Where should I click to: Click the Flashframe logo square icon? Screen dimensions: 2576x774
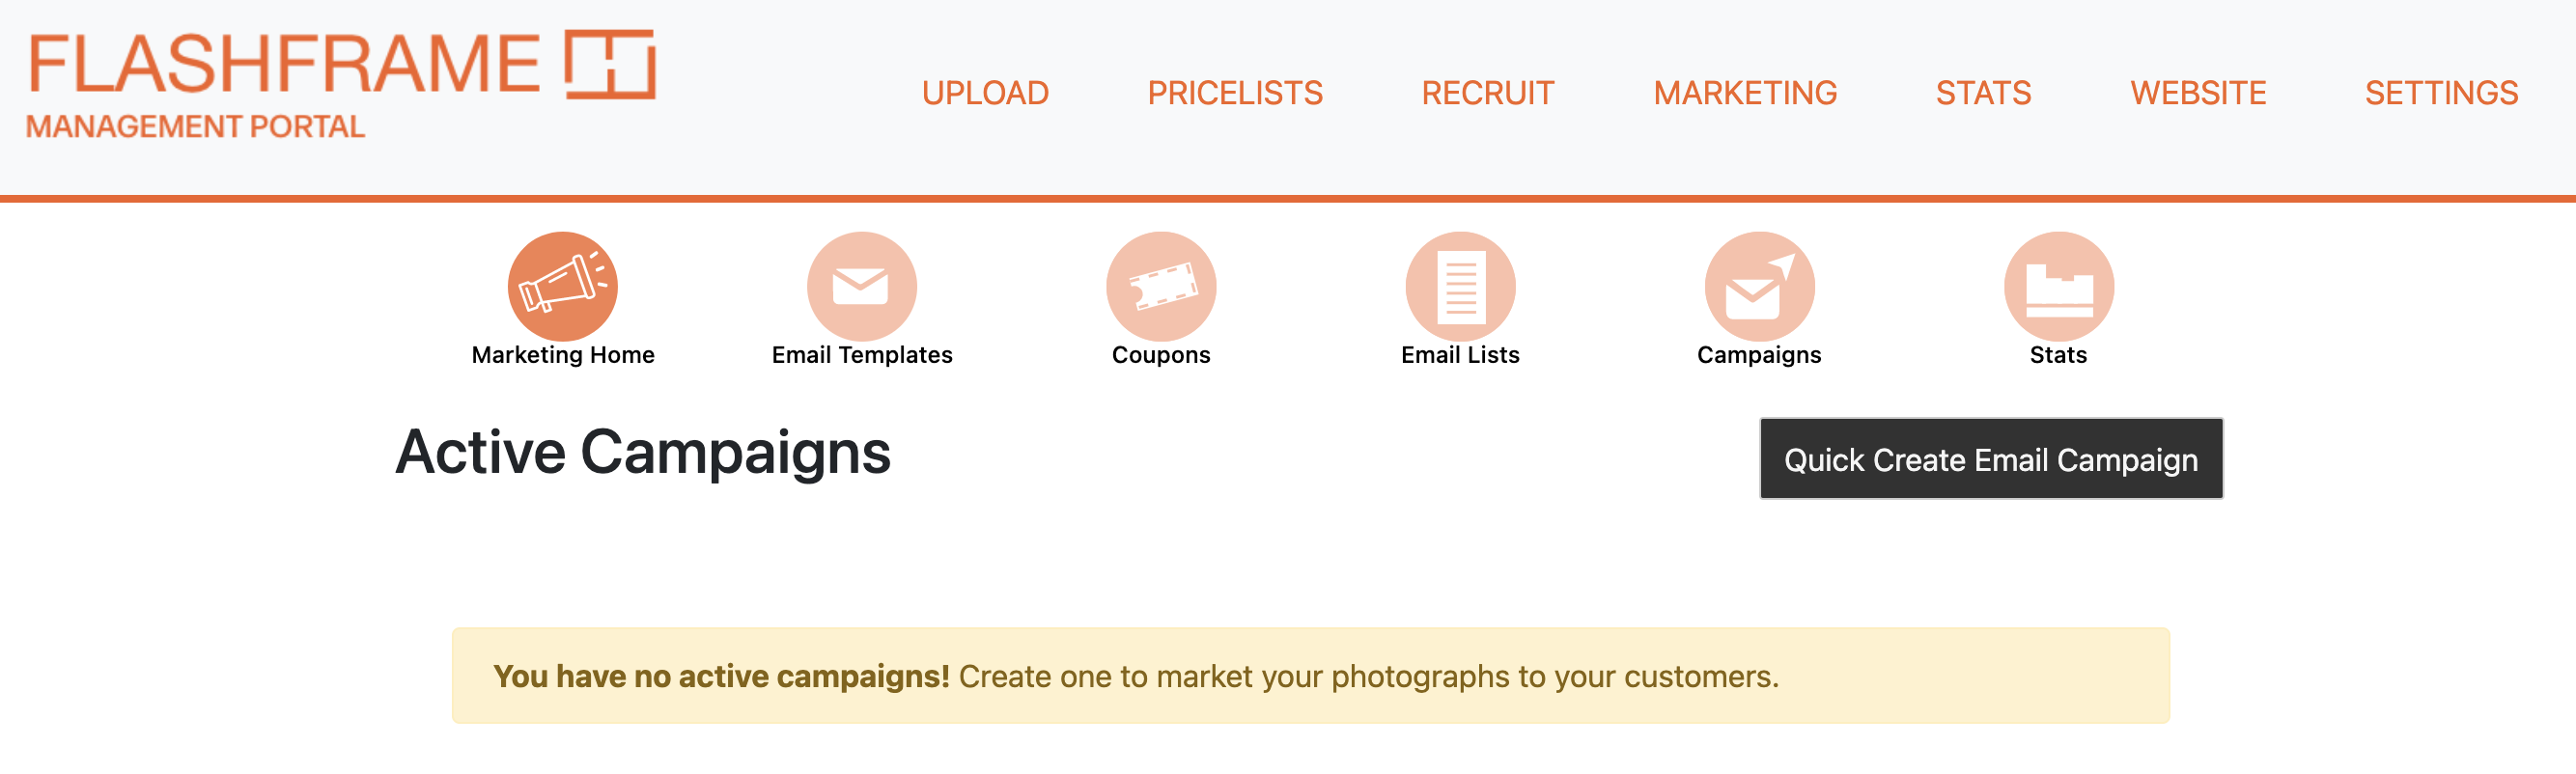610,64
